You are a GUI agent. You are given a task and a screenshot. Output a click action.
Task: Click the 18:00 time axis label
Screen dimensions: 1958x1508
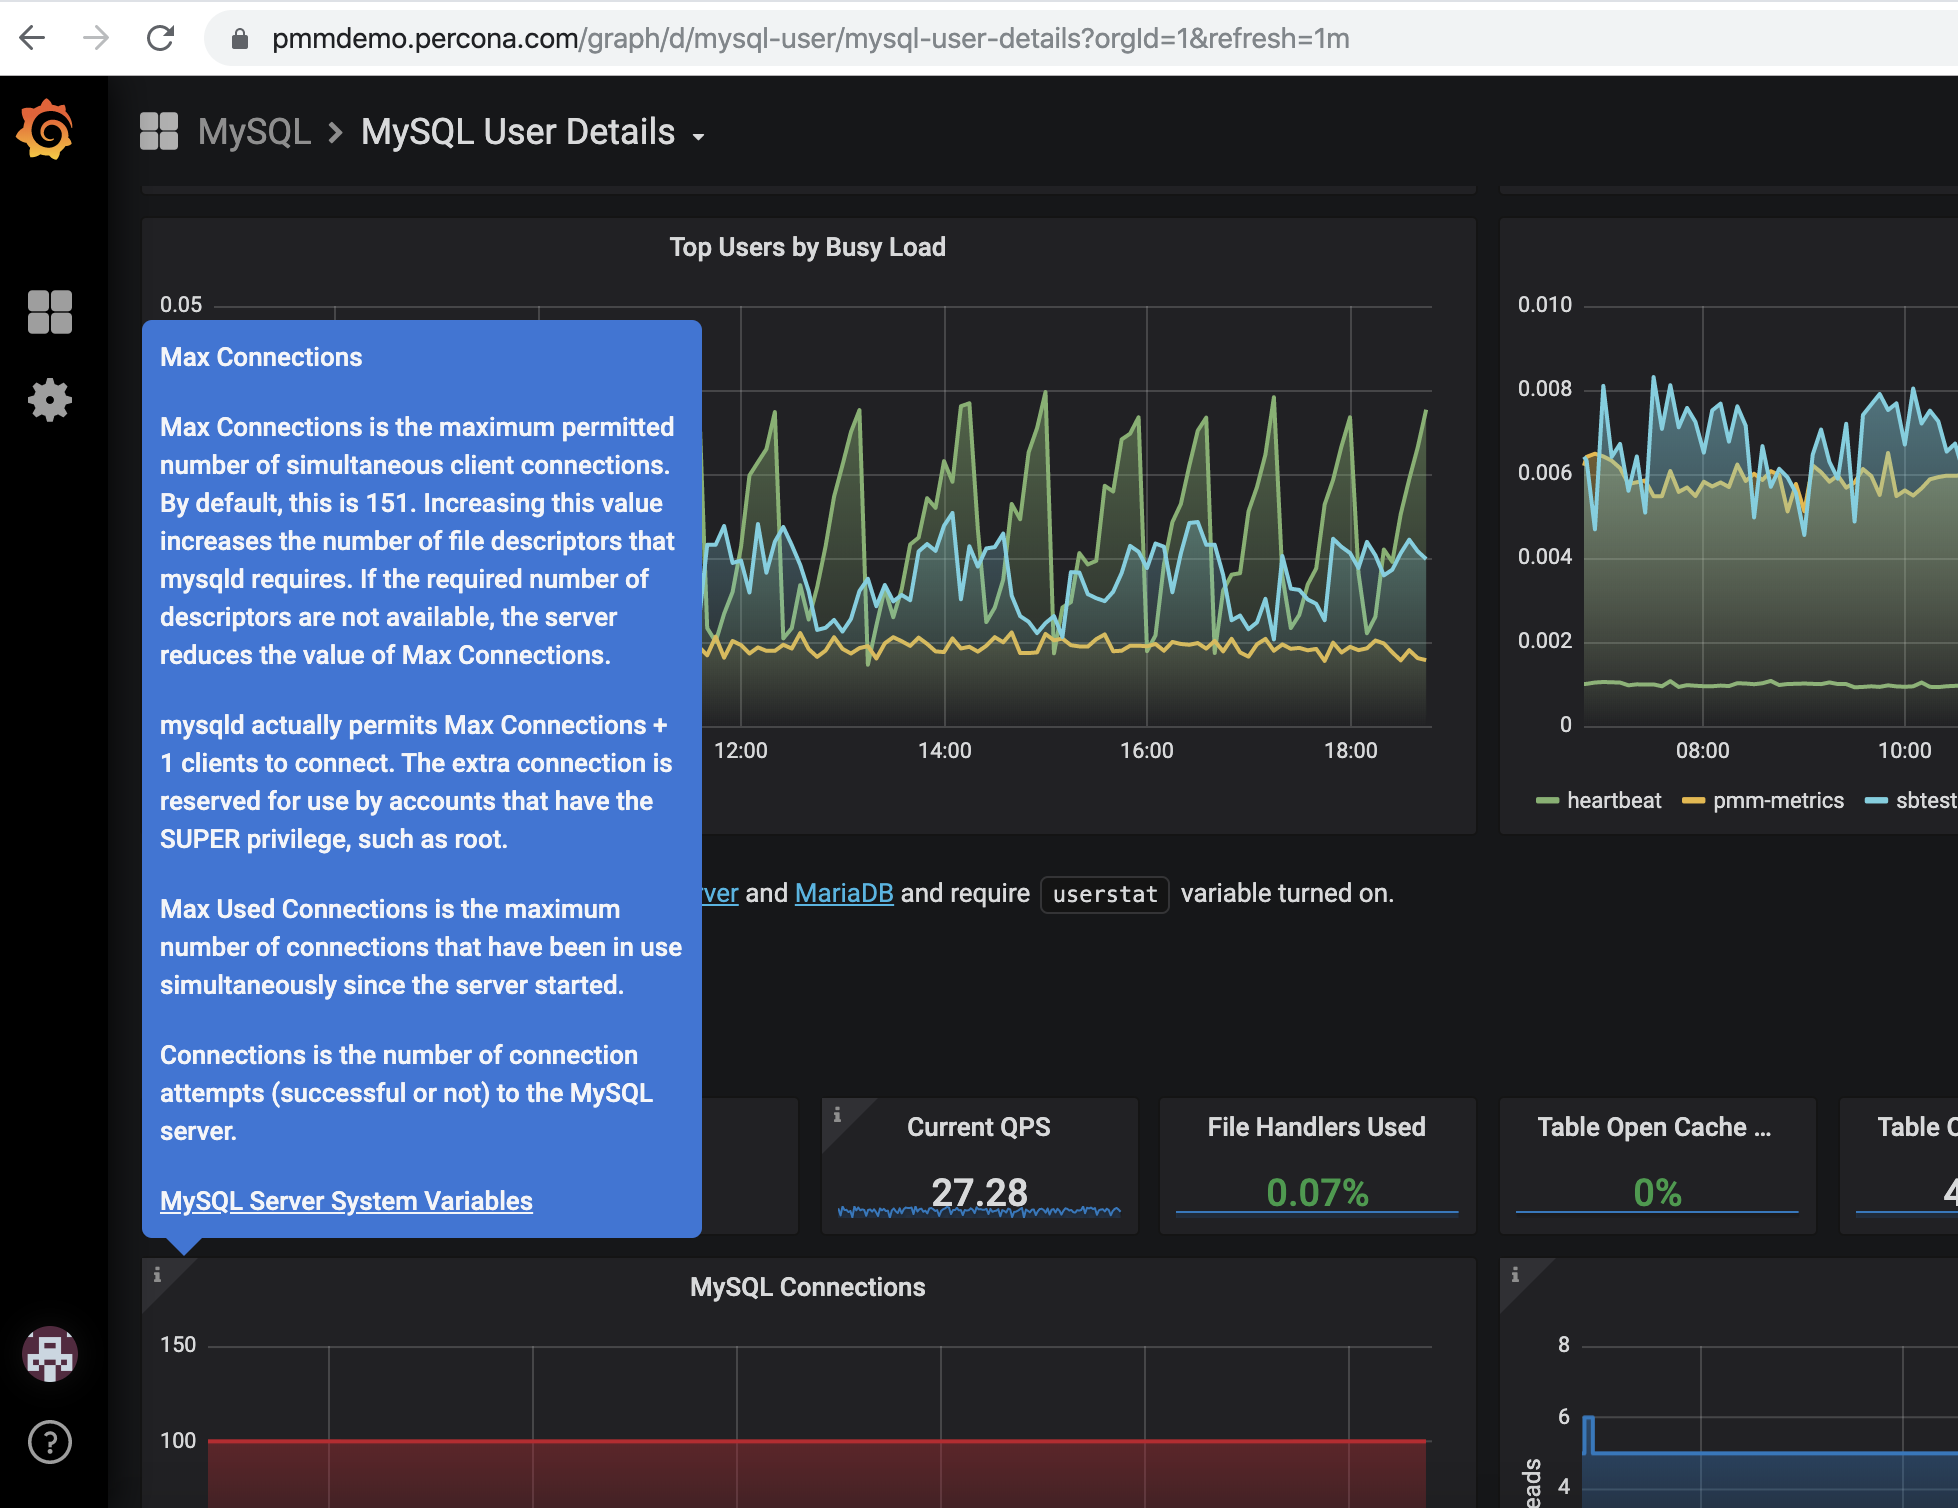[1350, 750]
